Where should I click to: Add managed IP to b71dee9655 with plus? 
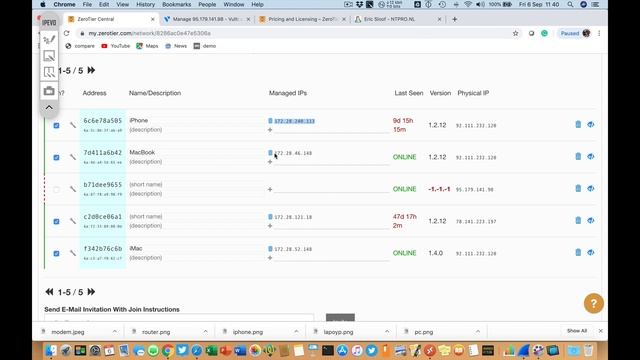[x=270, y=189]
